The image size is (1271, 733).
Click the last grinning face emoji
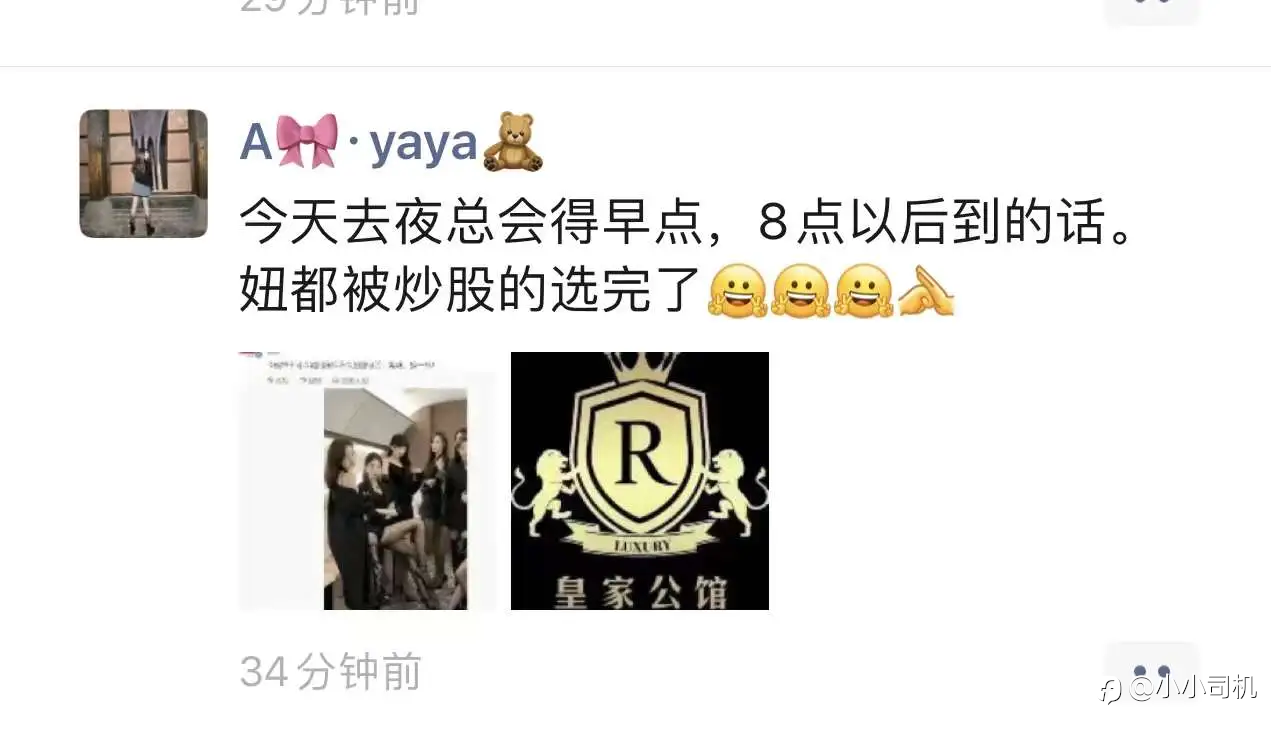click(x=863, y=292)
